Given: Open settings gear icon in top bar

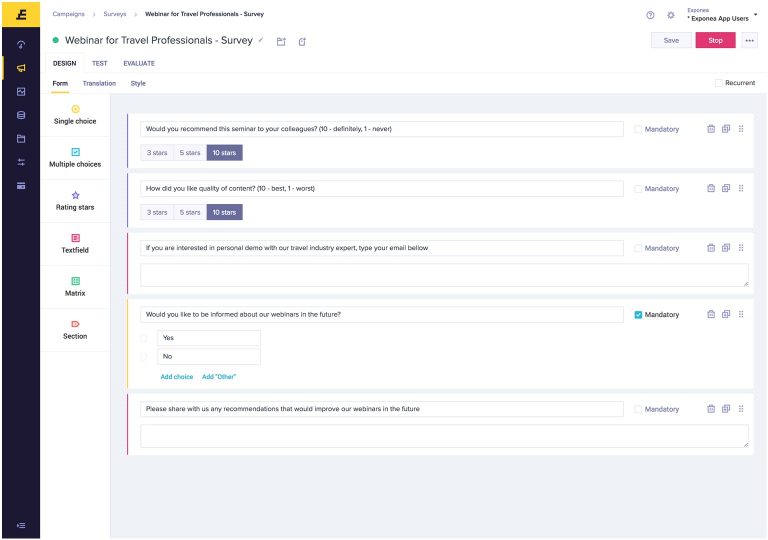Looking at the screenshot, I should click(x=671, y=16).
